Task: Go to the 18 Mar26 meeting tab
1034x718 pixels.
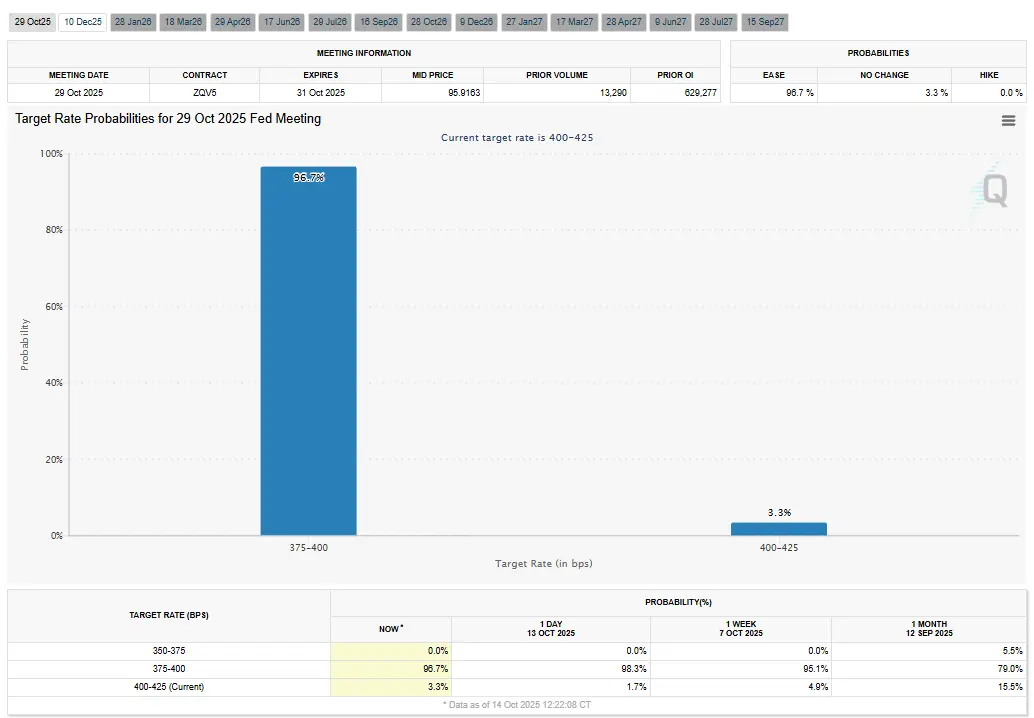Action: click(x=182, y=22)
